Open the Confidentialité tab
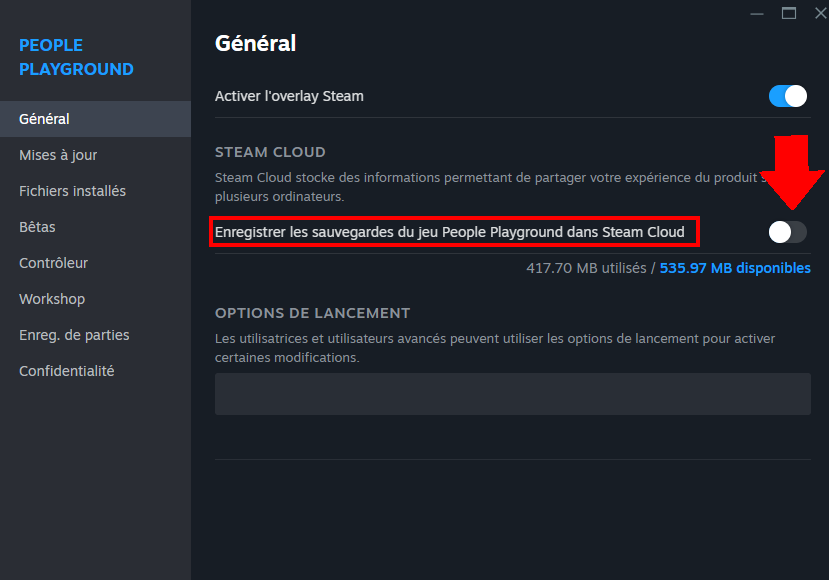Image resolution: width=829 pixels, height=580 pixels. click(x=66, y=371)
